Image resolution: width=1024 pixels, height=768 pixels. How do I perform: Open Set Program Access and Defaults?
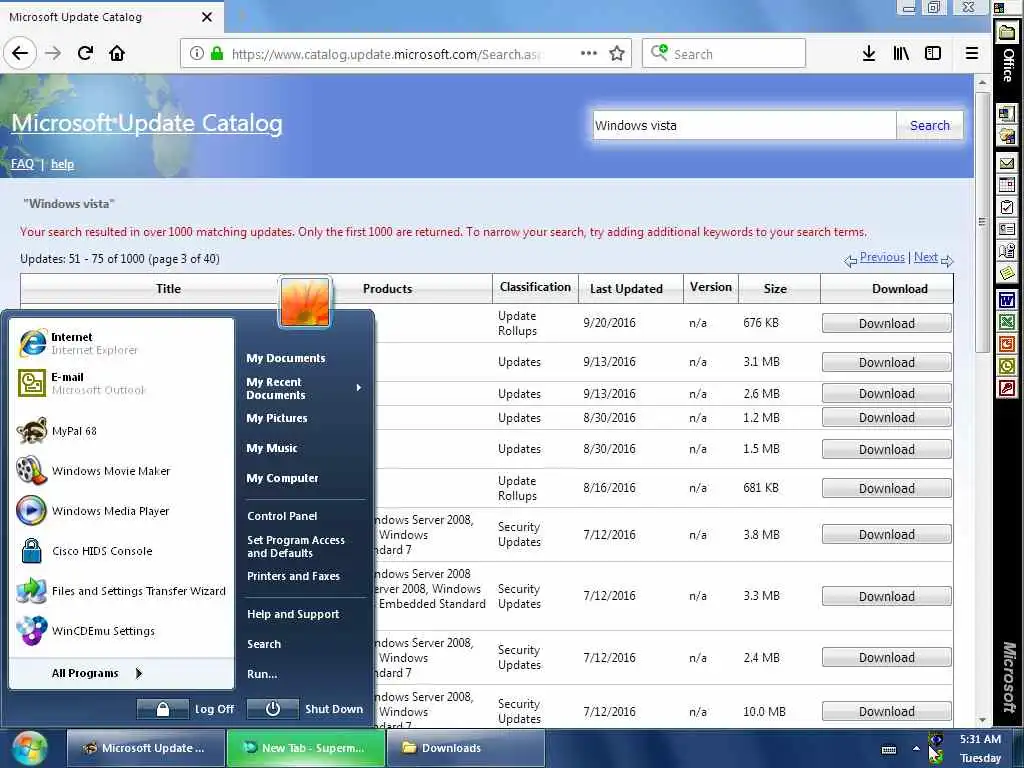point(296,547)
